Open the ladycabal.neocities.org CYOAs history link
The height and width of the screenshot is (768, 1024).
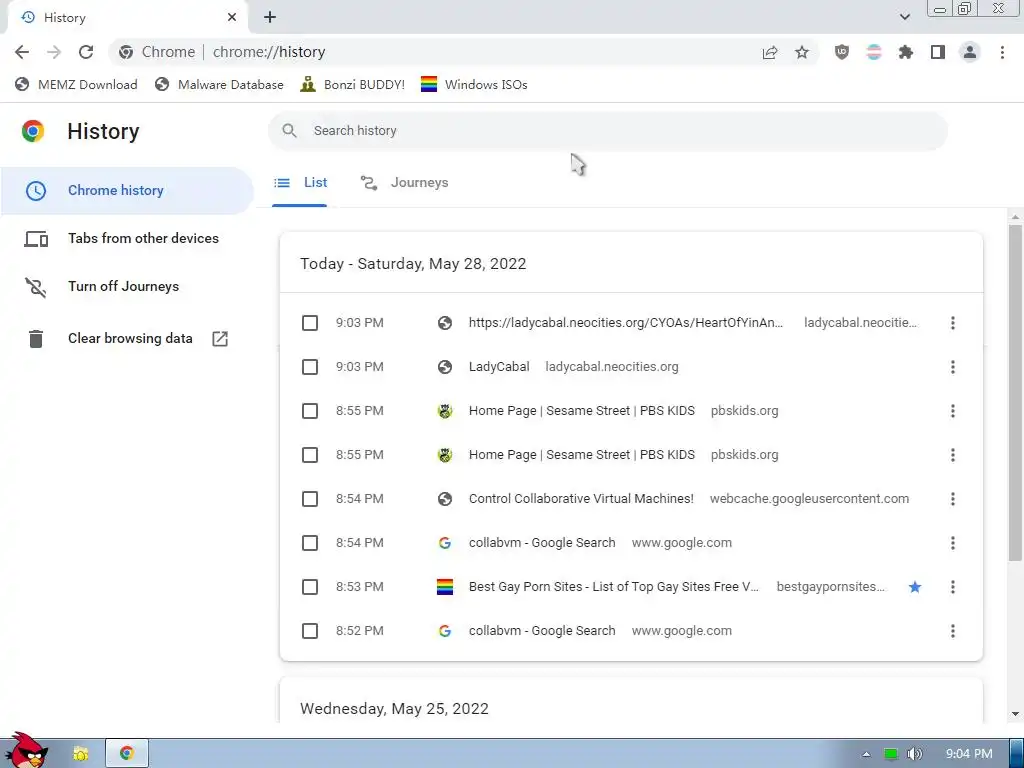626,323
